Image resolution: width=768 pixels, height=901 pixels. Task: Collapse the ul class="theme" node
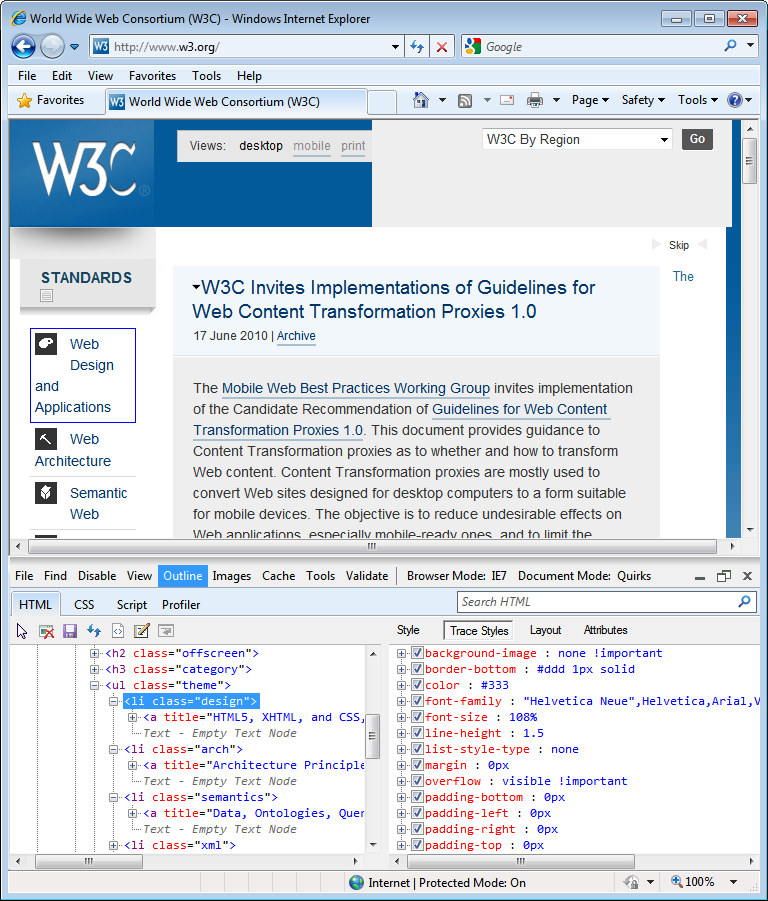tap(94, 685)
